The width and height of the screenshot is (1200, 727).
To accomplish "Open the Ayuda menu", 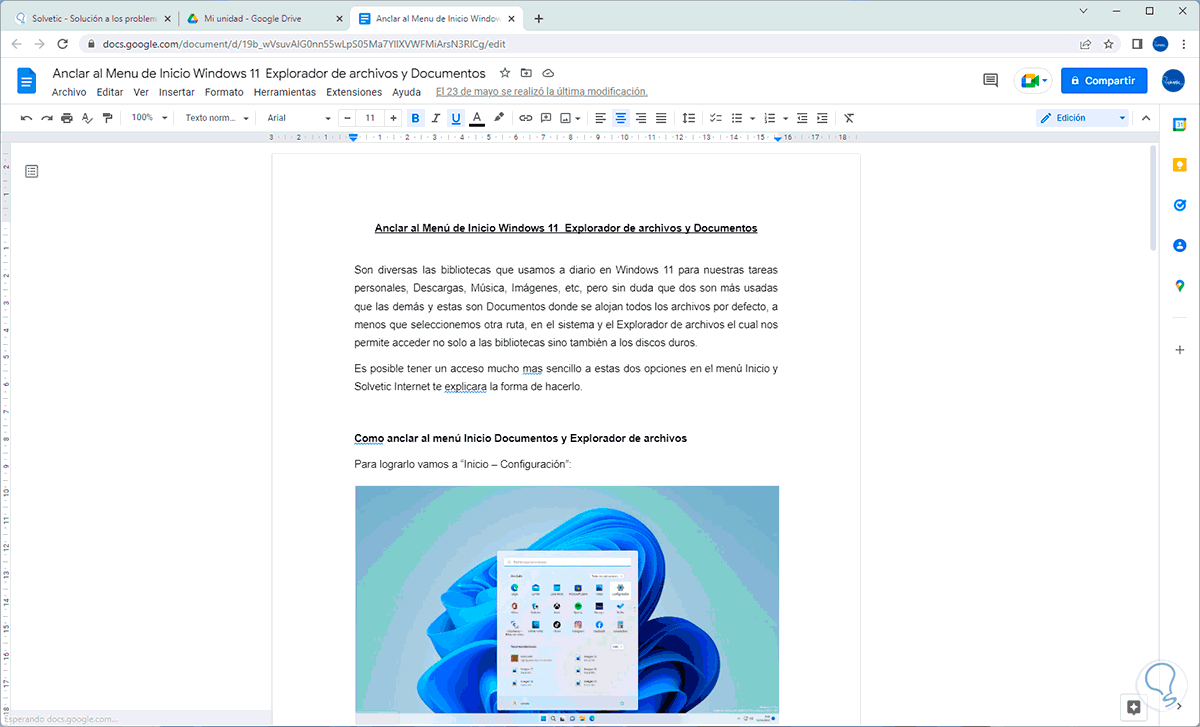I will point(406,92).
